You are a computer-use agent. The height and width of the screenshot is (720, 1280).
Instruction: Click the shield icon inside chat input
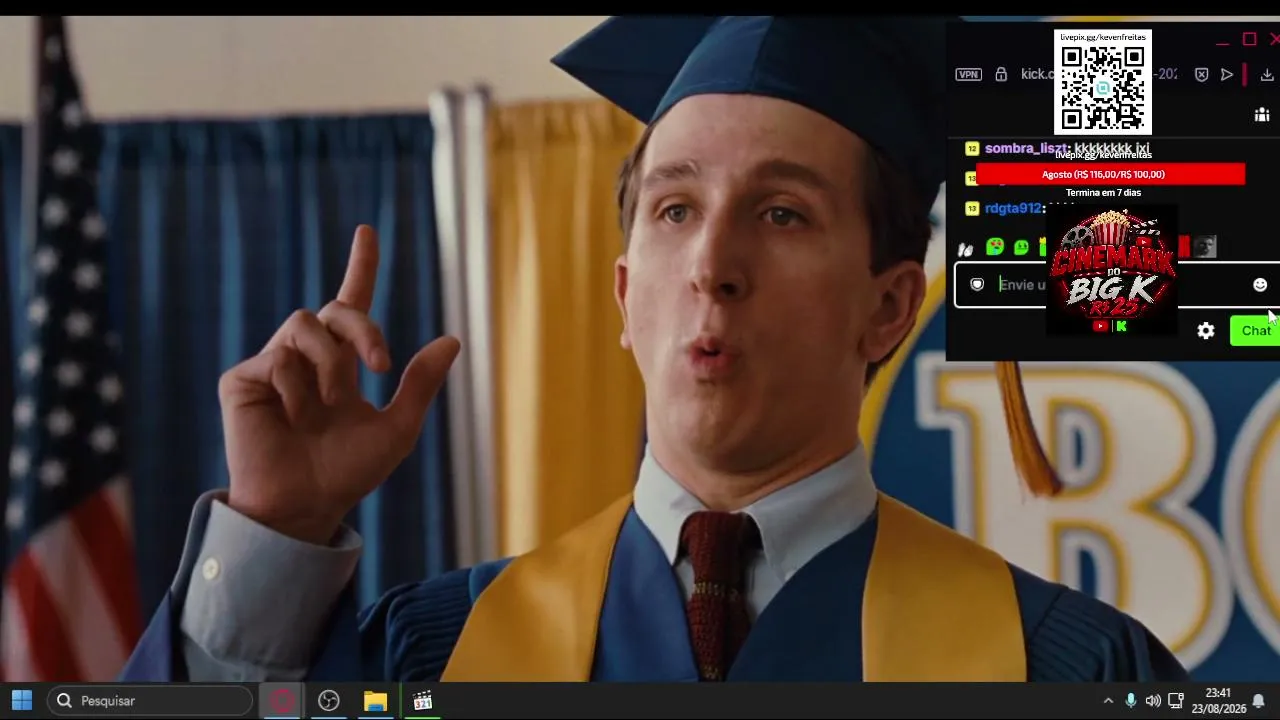coord(977,285)
